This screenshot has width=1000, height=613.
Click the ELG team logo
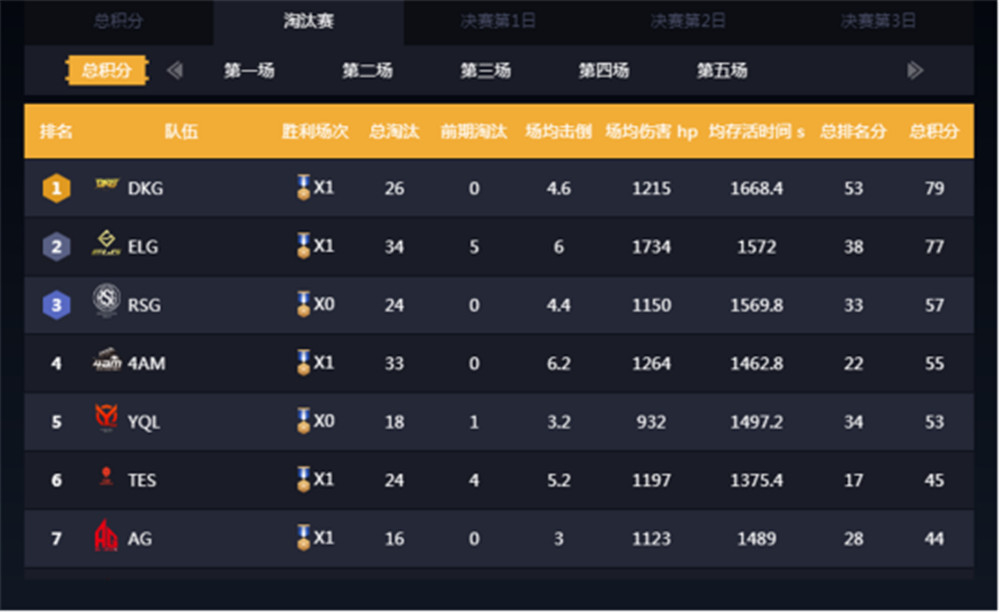click(x=106, y=245)
